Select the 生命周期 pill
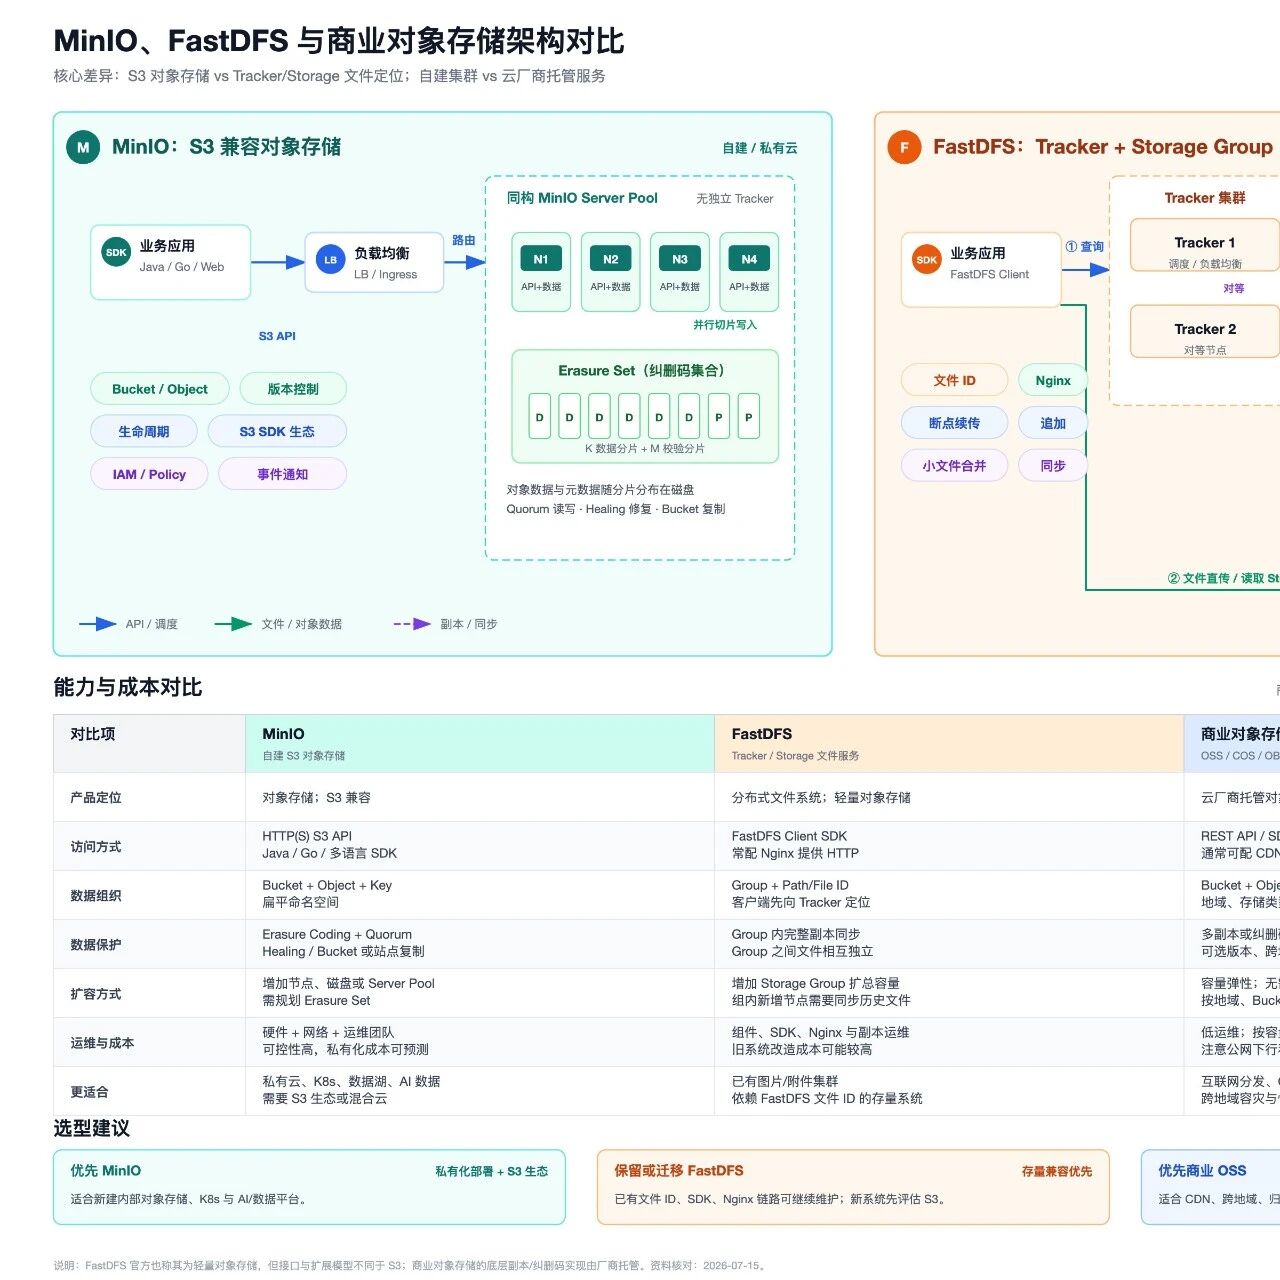Viewport: 1280px width, 1280px height. pos(144,431)
